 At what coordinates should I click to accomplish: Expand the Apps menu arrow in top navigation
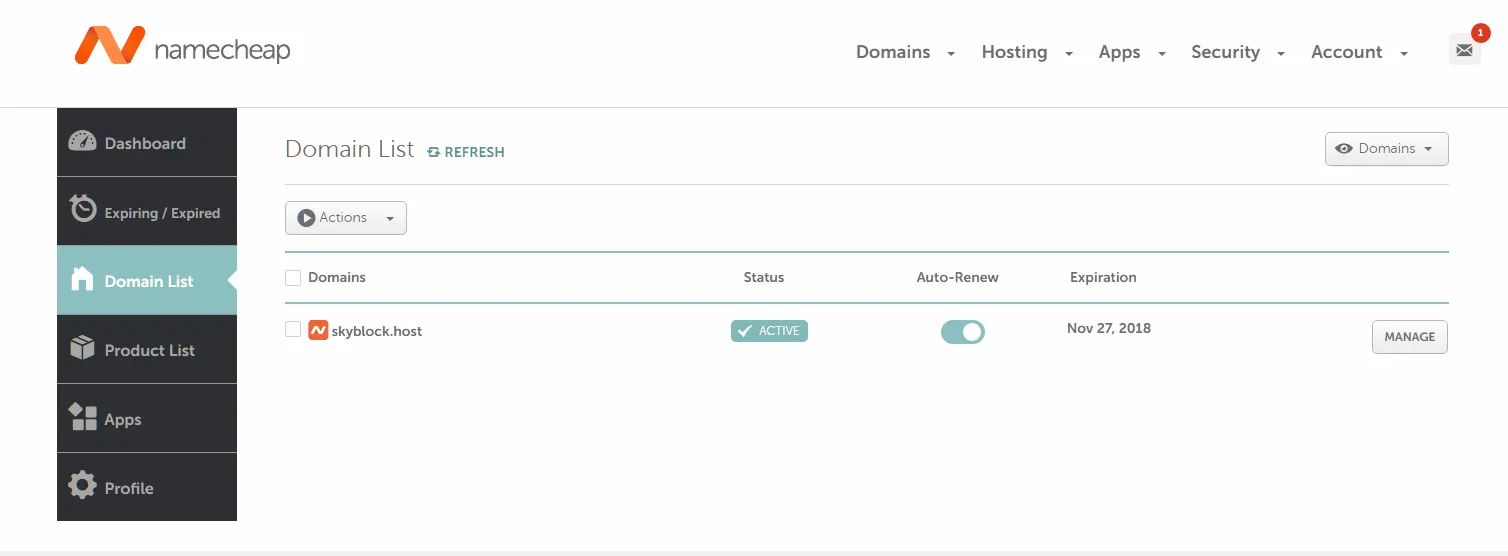tap(1162, 54)
